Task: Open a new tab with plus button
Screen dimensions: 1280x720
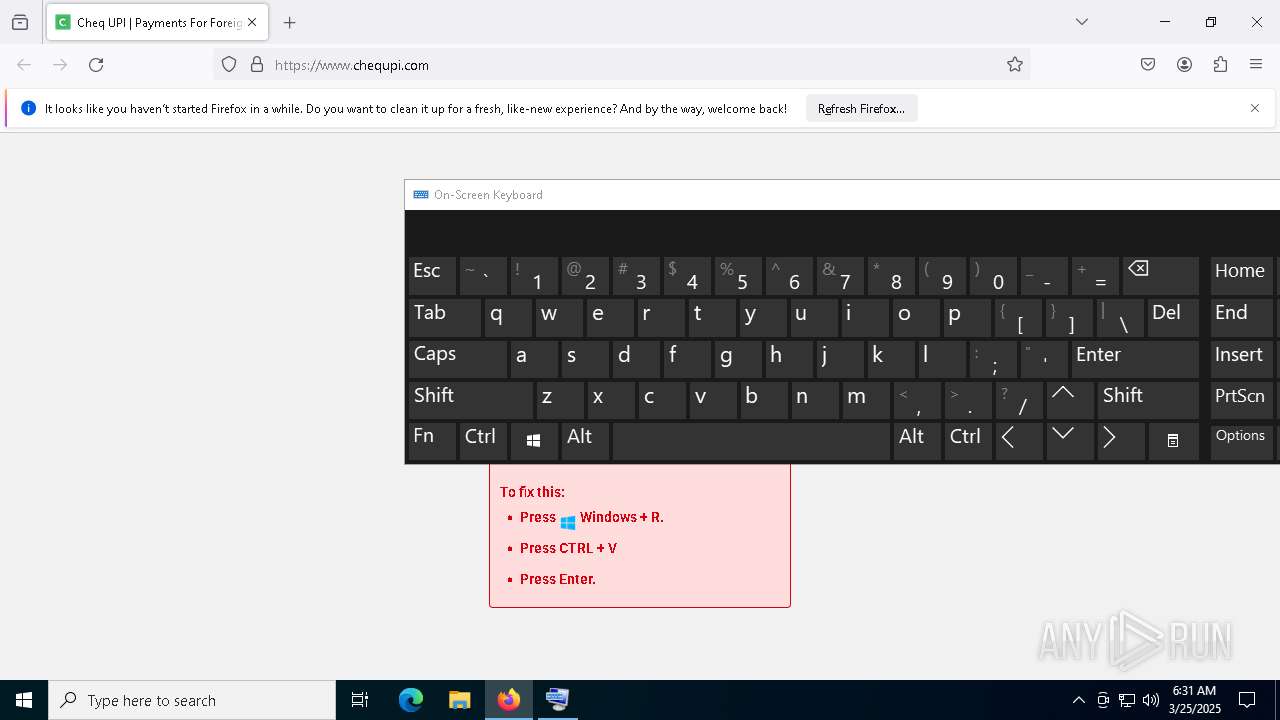Action: point(290,22)
